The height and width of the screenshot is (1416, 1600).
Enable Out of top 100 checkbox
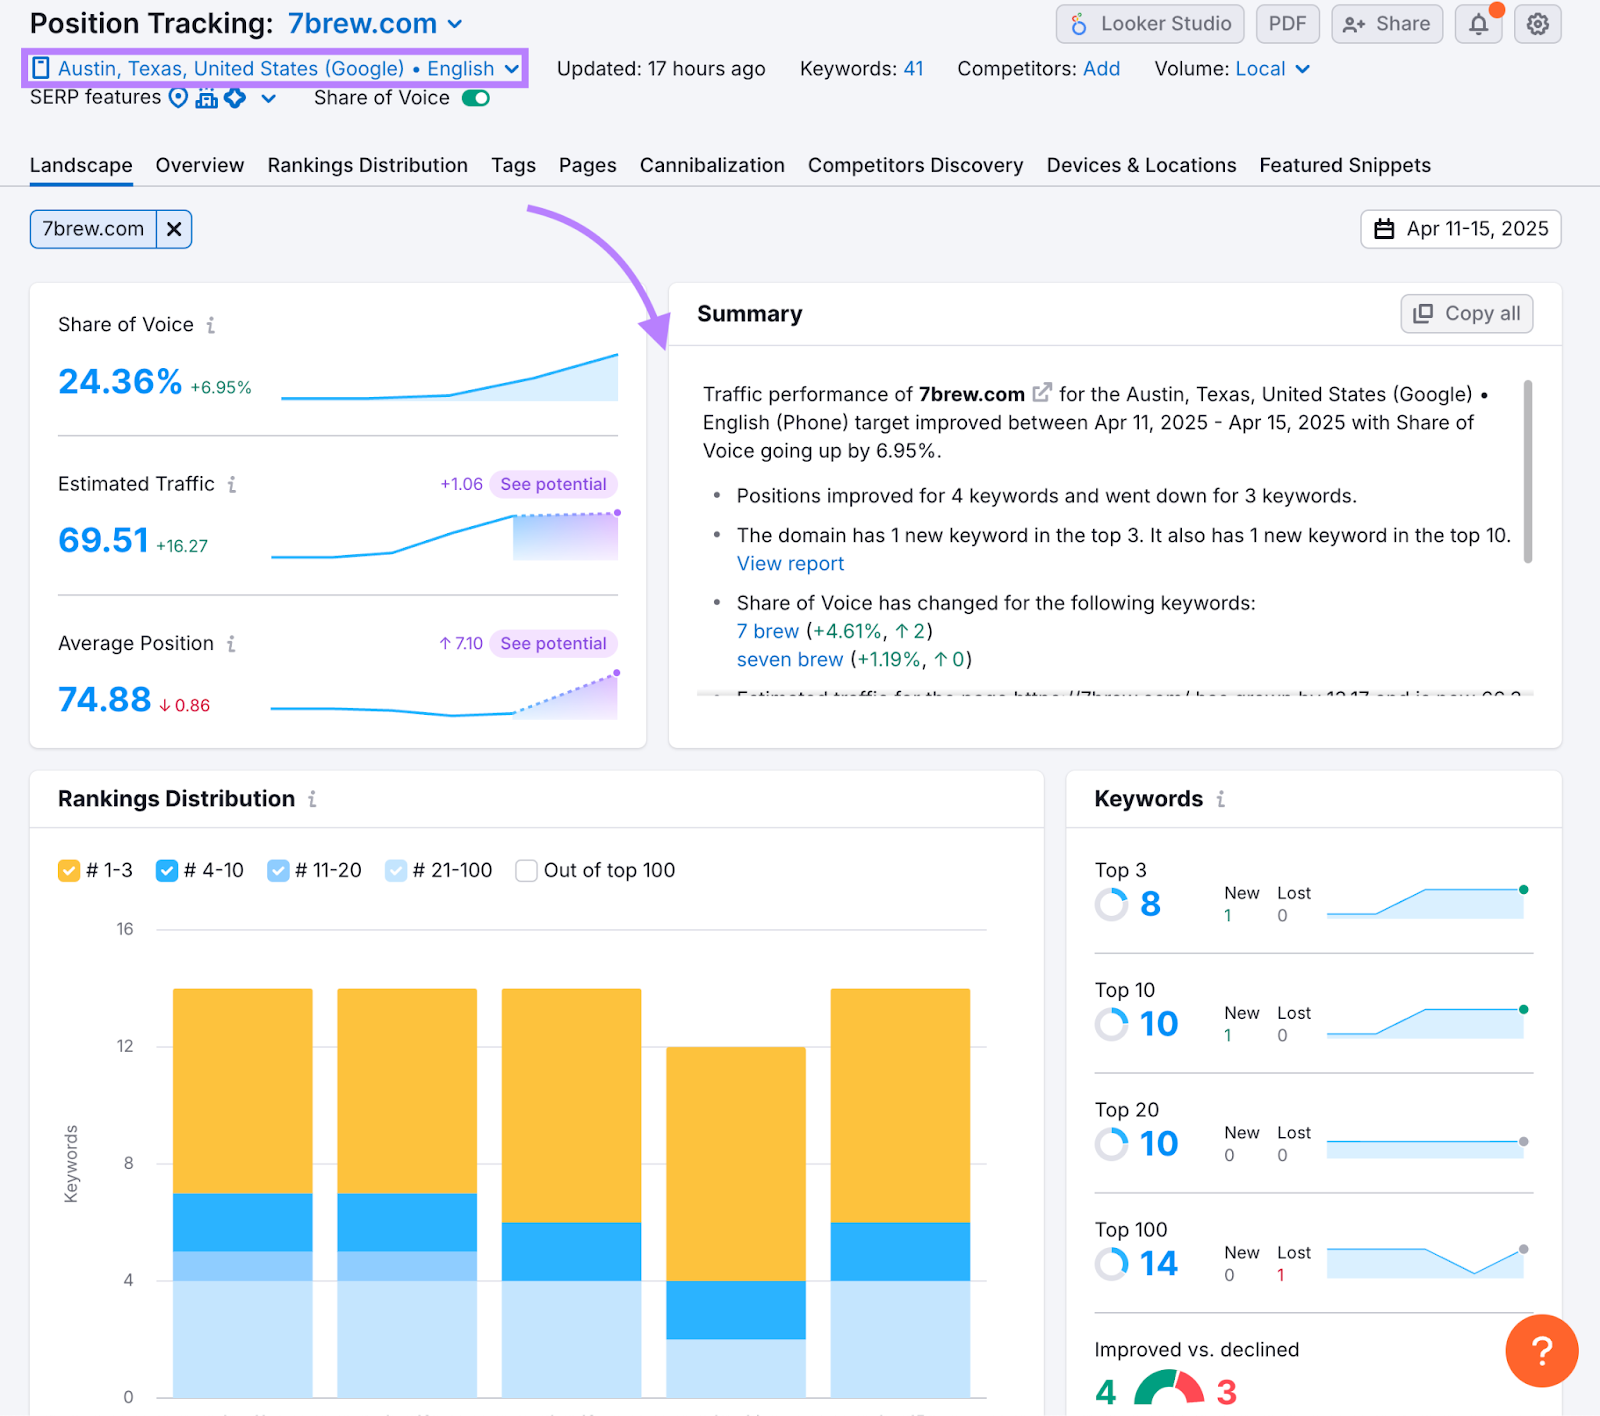point(526,871)
